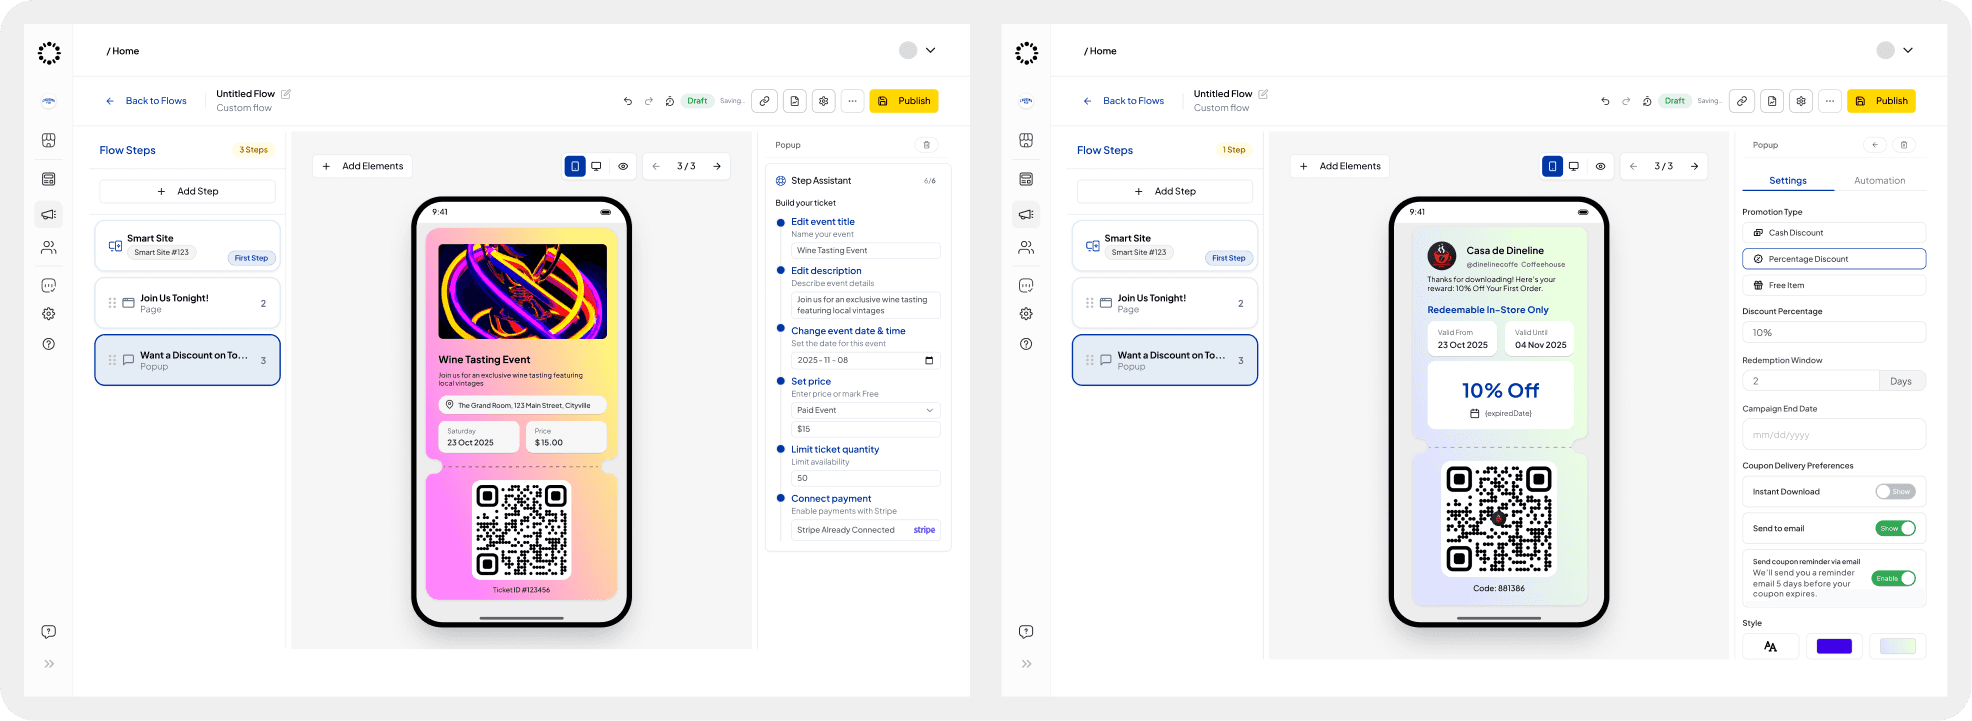
Task: Select the Smart Site step in left window
Action: coord(187,246)
